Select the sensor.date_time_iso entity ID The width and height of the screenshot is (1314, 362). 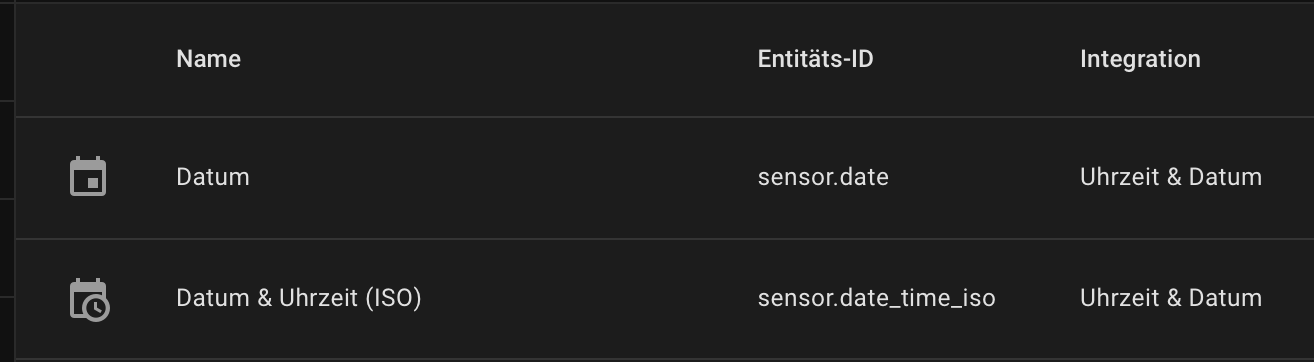(x=877, y=298)
